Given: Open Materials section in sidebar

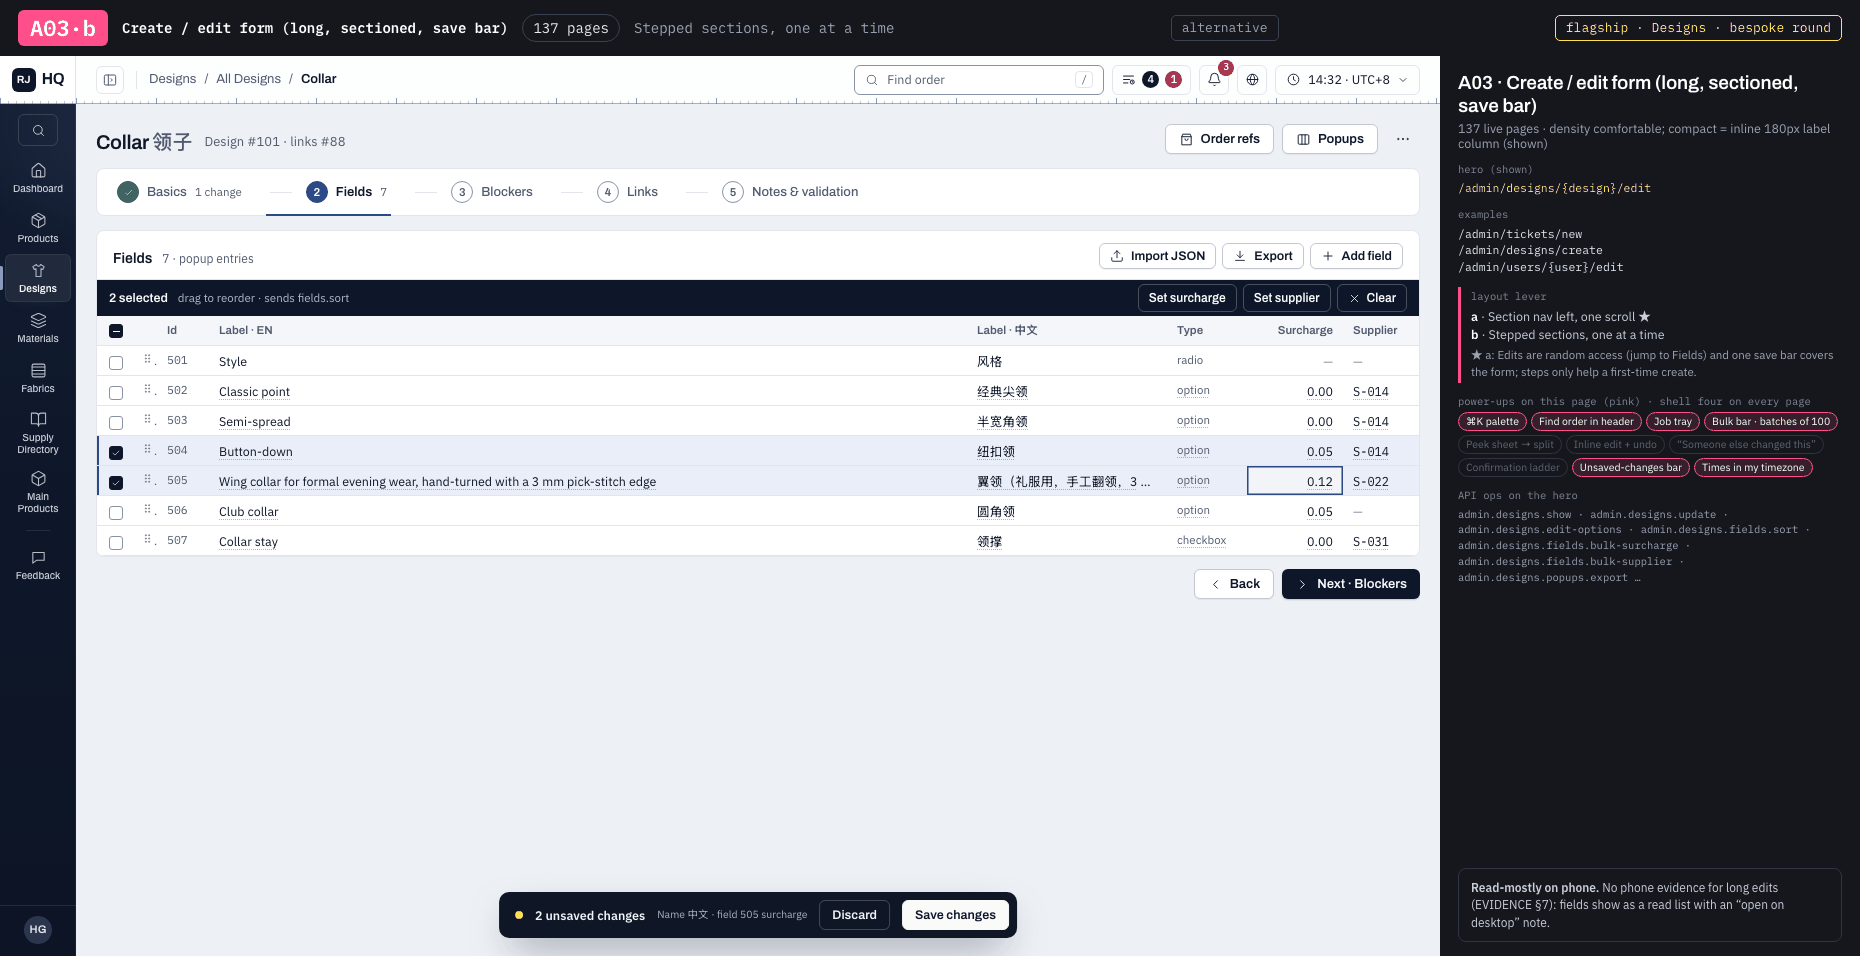Looking at the screenshot, I should pyautogui.click(x=38, y=328).
